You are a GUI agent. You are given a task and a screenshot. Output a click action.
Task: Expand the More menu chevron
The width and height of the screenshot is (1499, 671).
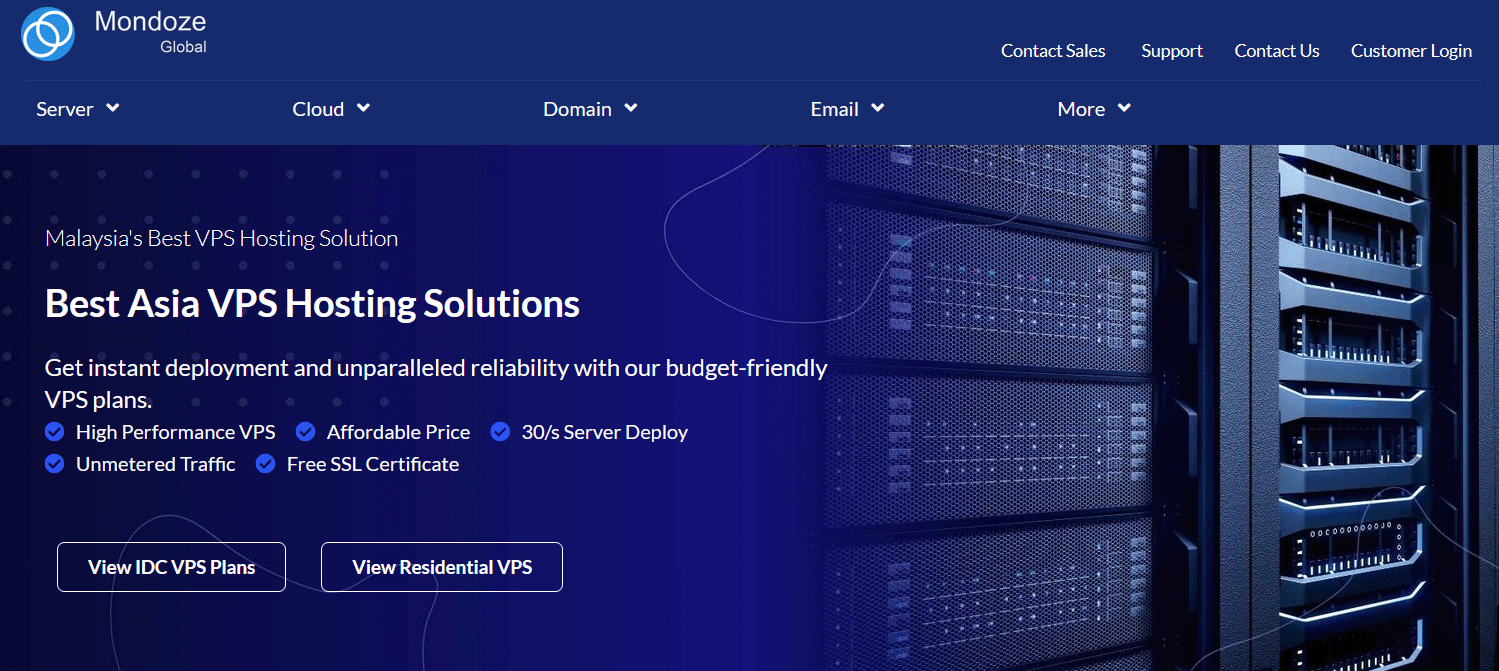(x=1124, y=108)
